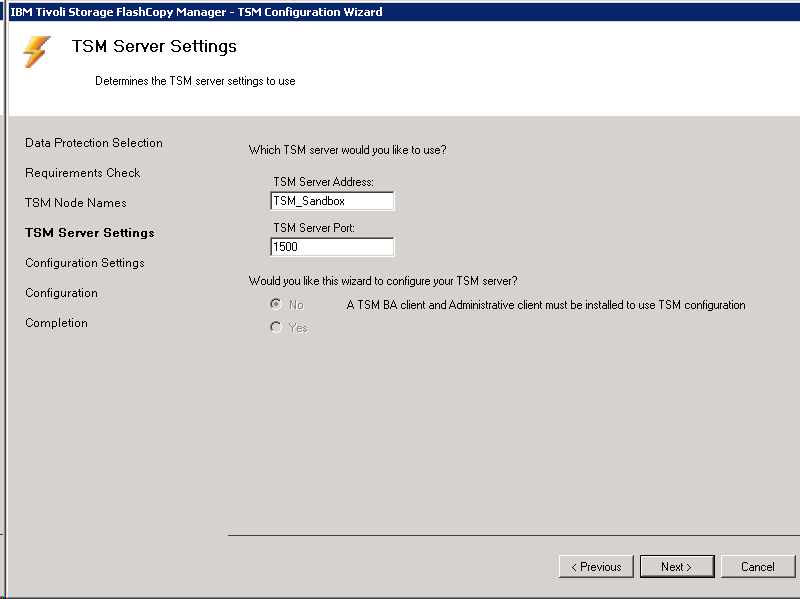This screenshot has height=599, width=800.
Task: Click the lightning bolt wizard icon
Action: point(36,51)
